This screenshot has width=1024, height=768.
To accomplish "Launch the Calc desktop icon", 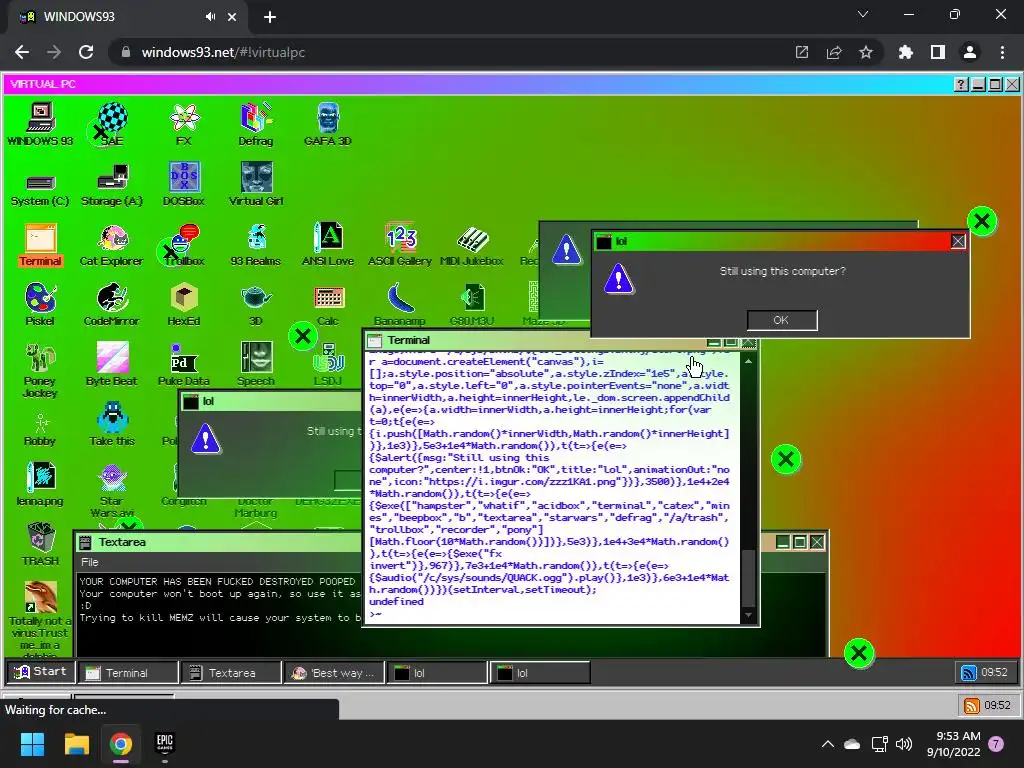I will pos(328,306).
